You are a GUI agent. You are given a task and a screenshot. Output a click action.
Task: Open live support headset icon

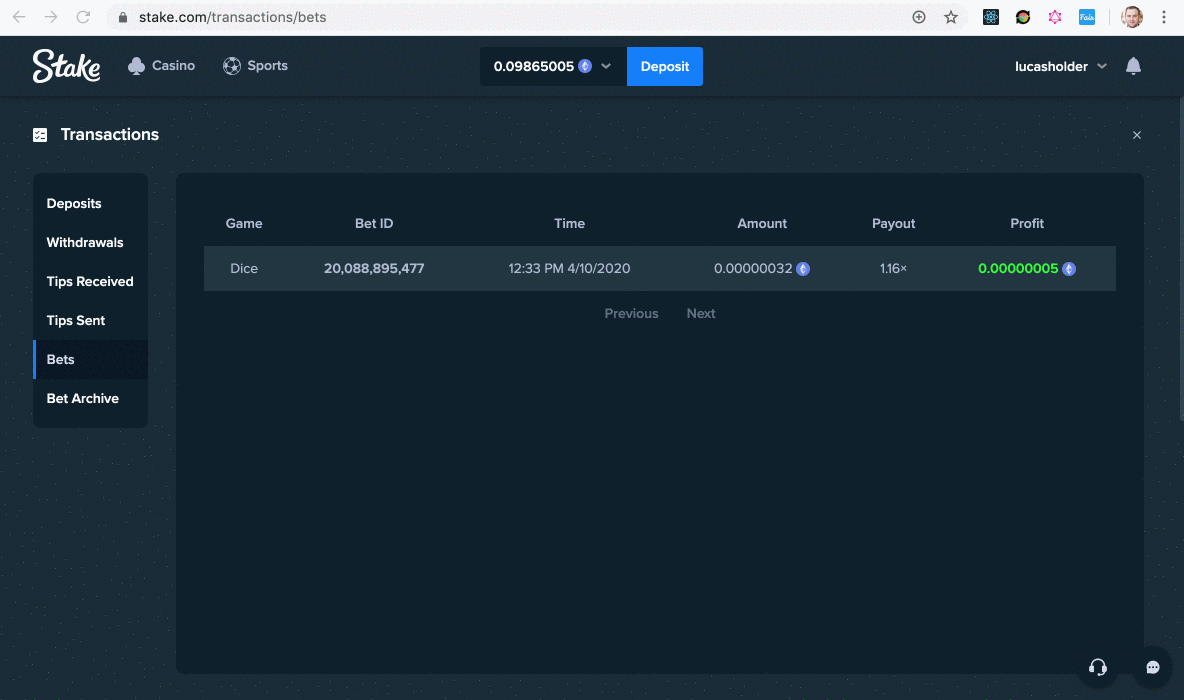(x=1098, y=667)
